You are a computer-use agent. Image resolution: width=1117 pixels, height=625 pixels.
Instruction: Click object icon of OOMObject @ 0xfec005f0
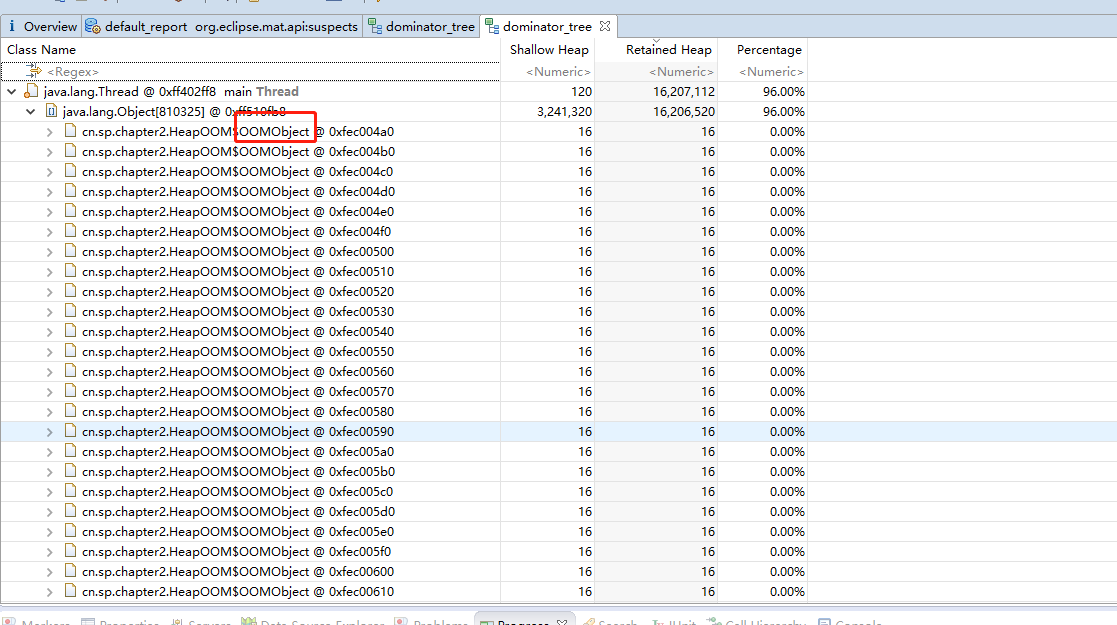[70, 550]
